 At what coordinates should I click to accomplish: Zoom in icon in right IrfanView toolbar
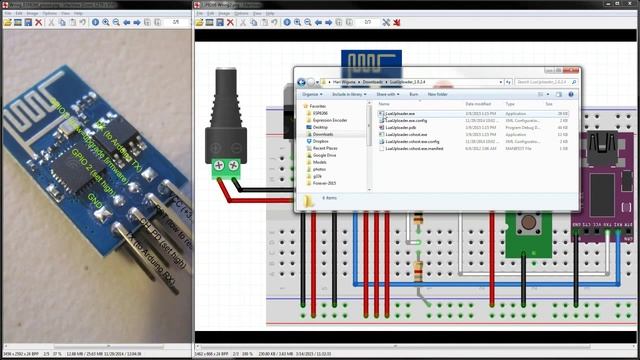[x=298, y=22]
